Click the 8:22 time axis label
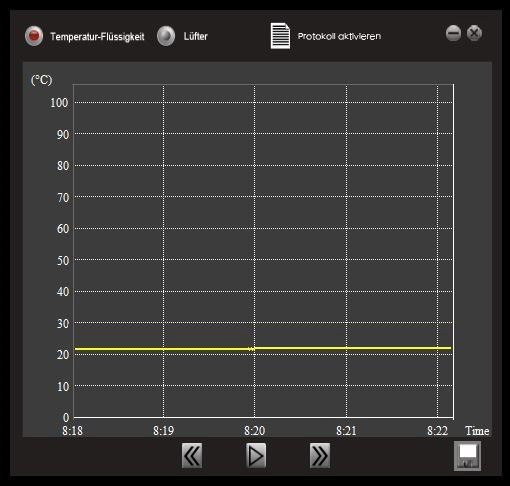This screenshot has height=486, width=510. [x=437, y=431]
